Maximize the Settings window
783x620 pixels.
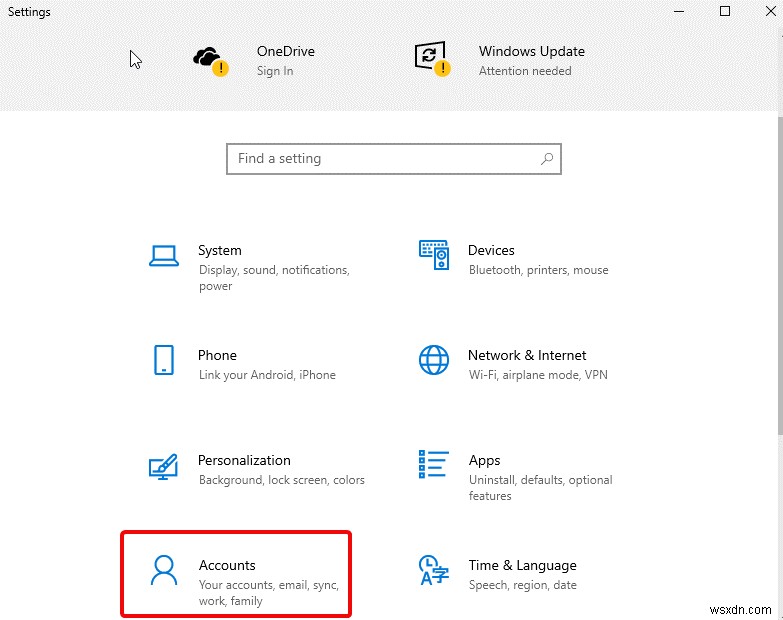click(725, 11)
